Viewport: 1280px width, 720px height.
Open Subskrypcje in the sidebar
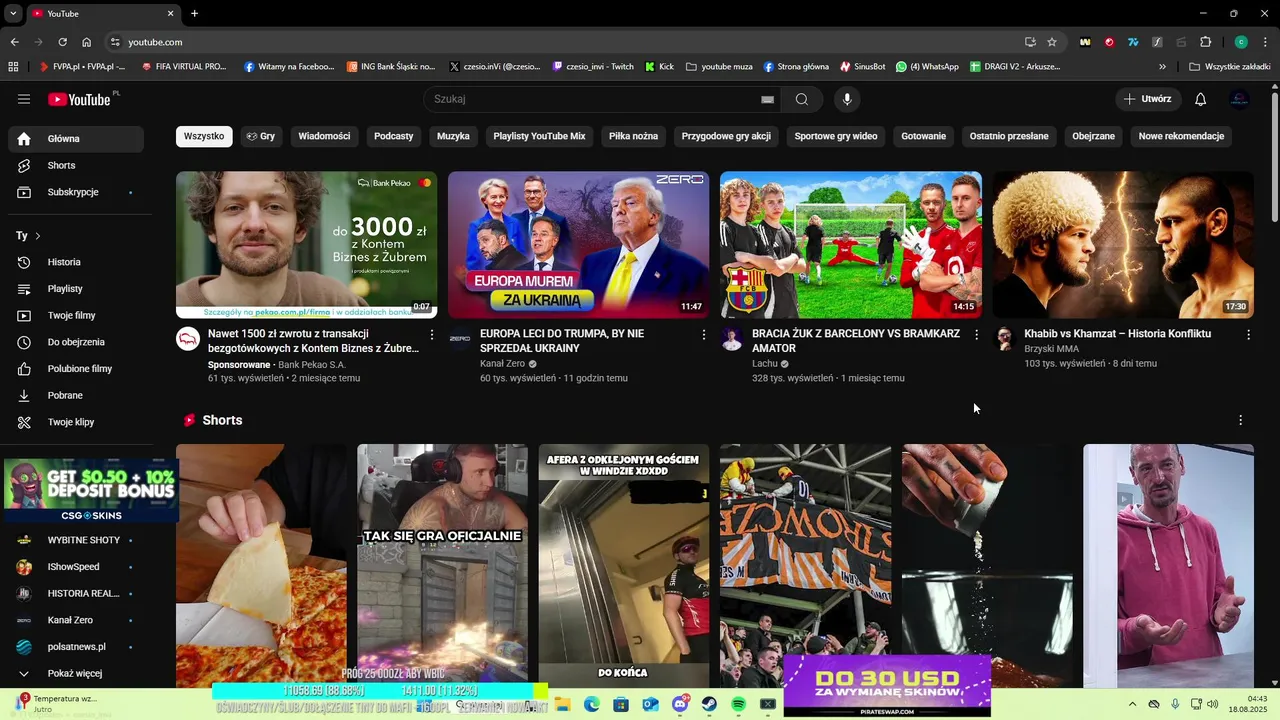(76, 192)
